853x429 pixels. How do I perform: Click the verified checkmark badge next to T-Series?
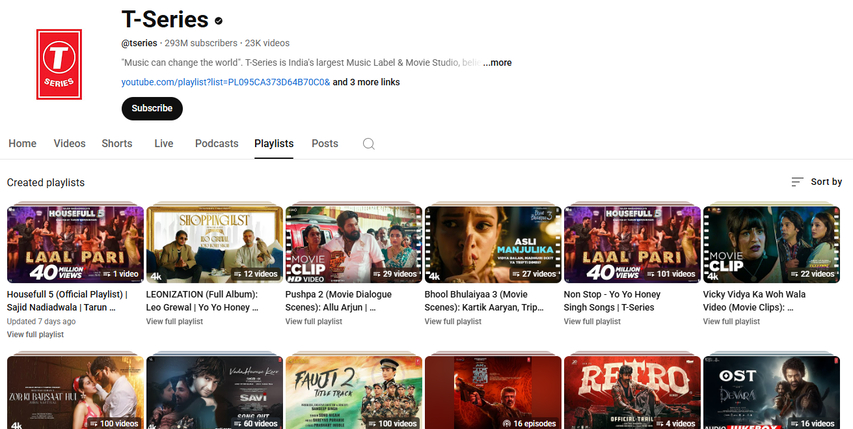[x=219, y=21]
